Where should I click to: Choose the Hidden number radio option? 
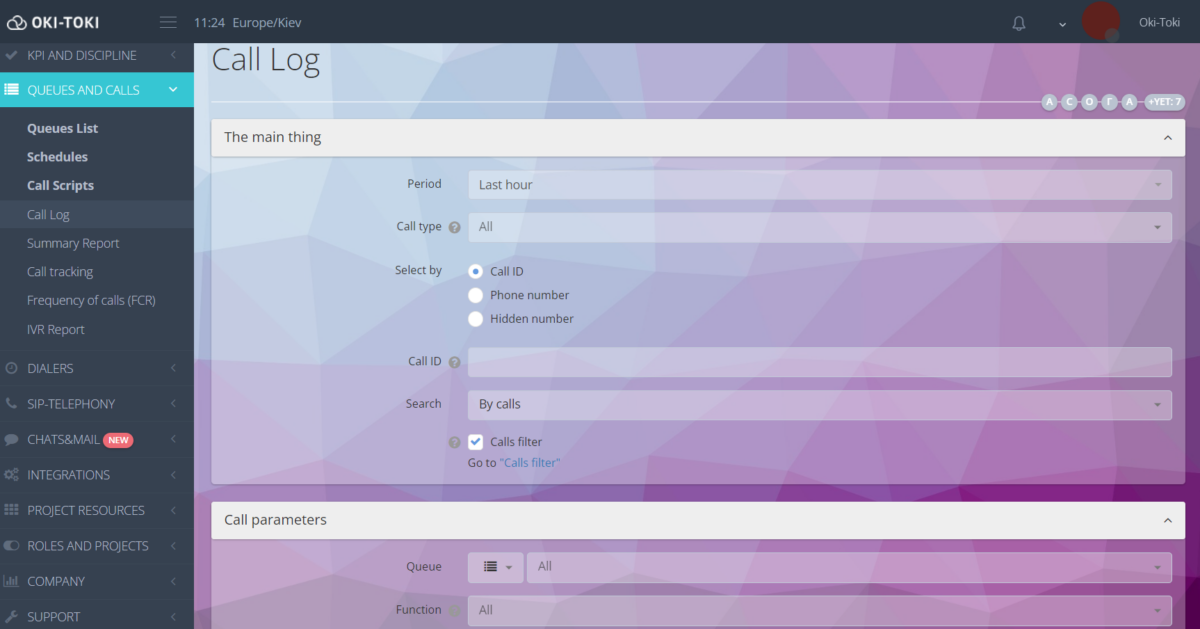475,318
